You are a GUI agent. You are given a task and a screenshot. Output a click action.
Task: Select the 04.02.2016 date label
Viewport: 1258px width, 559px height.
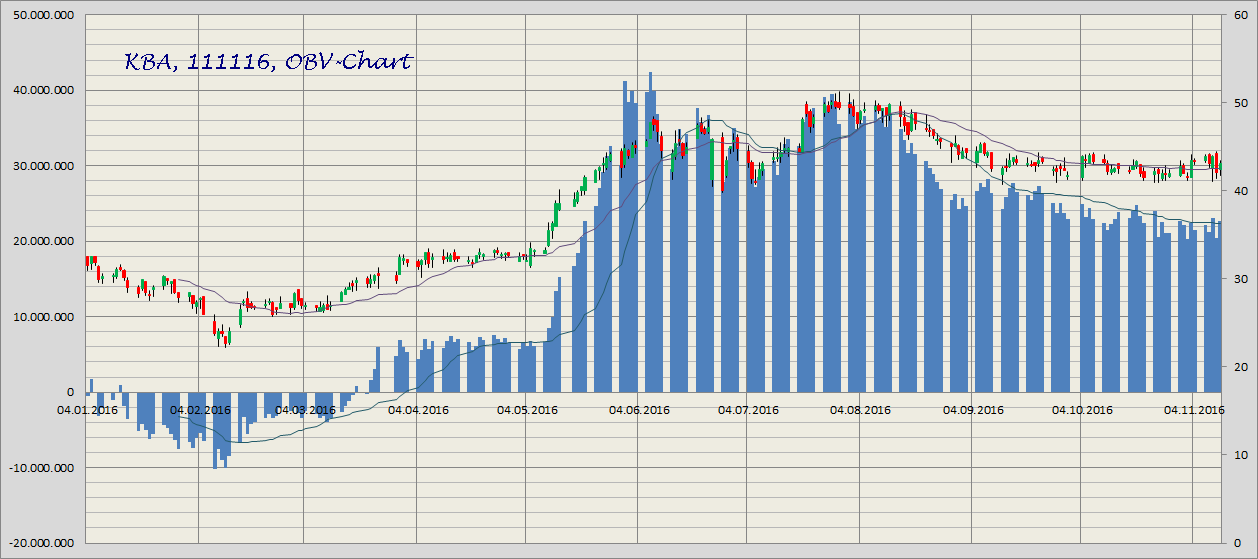[x=200, y=409]
